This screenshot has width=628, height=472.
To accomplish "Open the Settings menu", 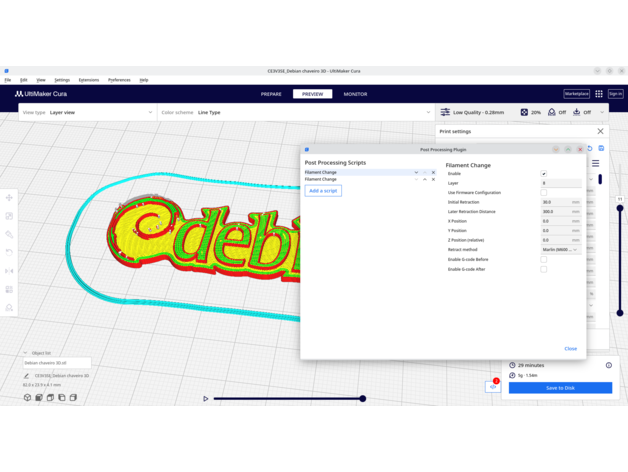I will (62, 80).
